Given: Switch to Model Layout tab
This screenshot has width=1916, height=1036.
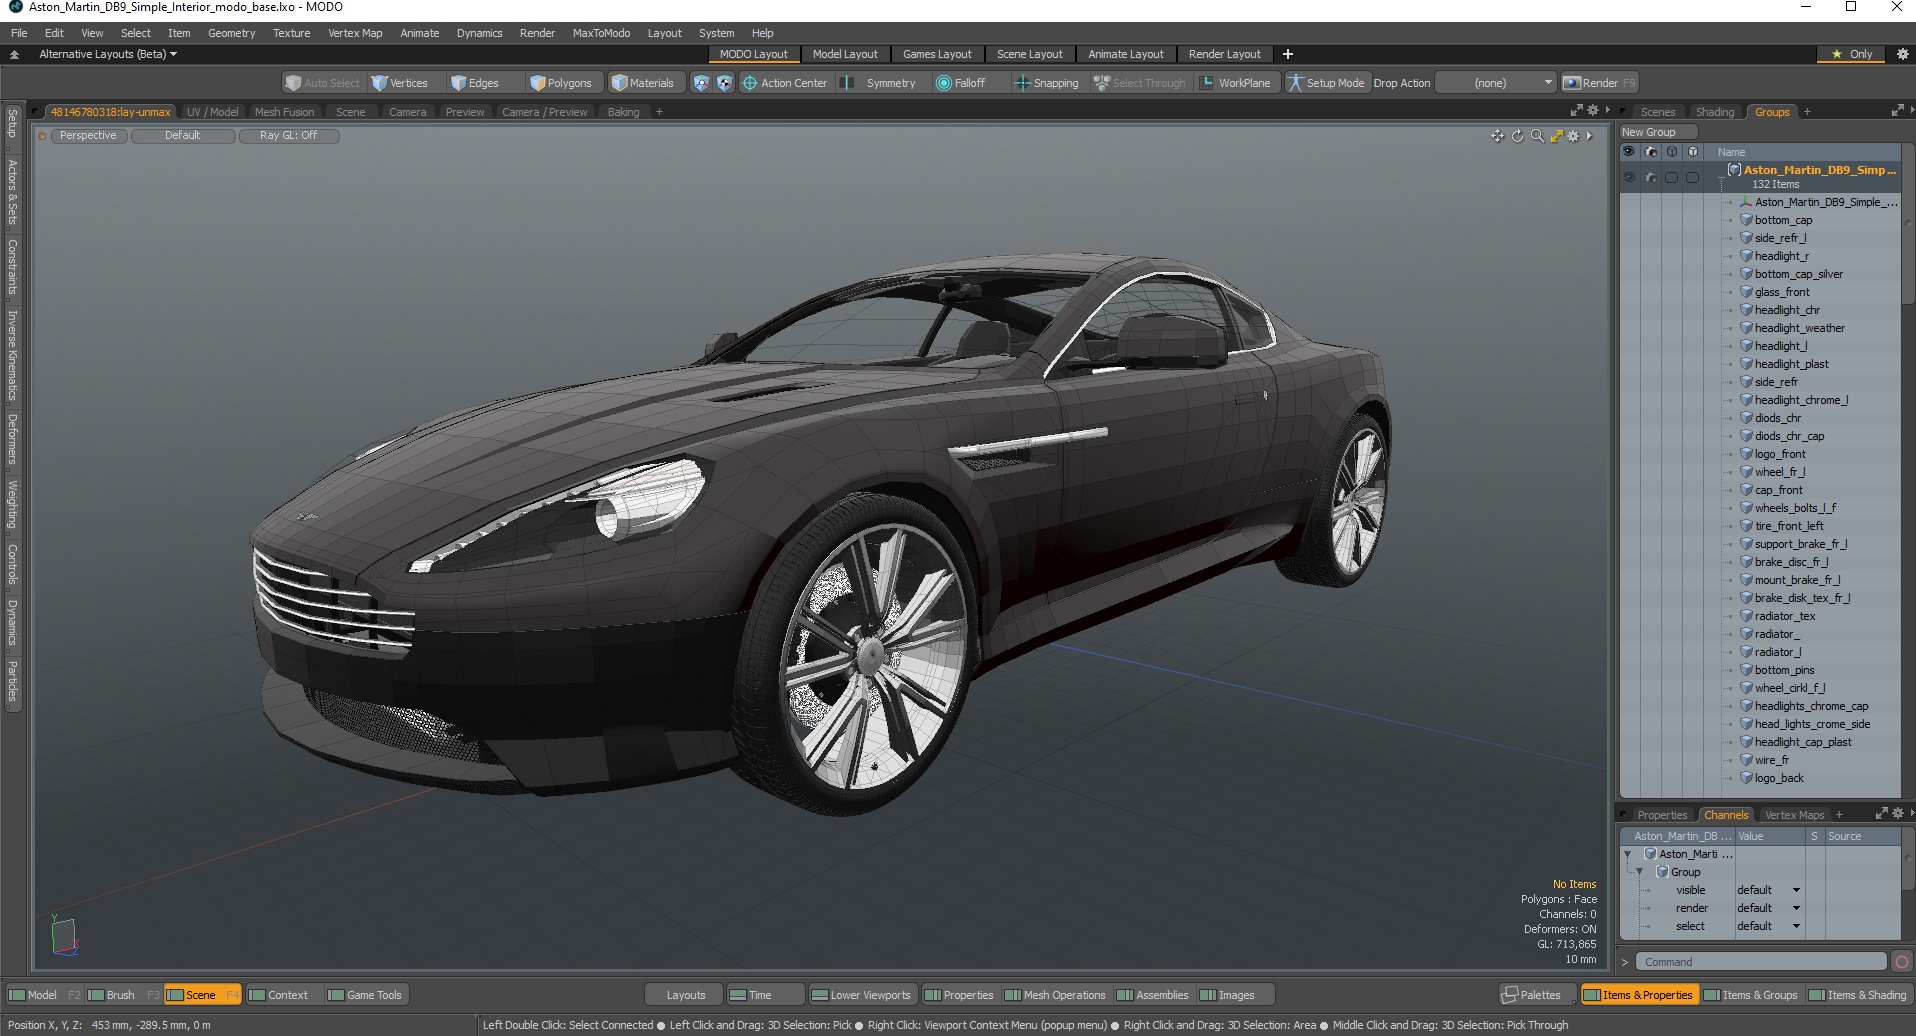Looking at the screenshot, I should click(845, 54).
